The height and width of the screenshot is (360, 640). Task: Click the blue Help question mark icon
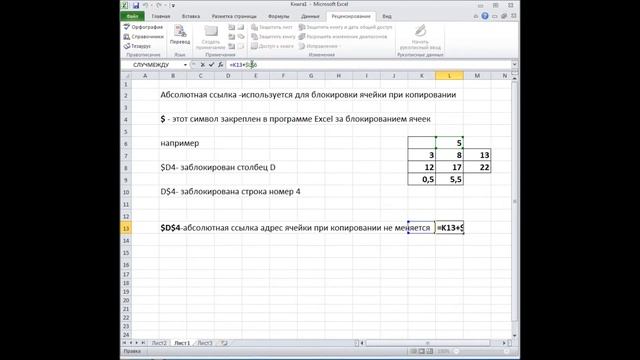[x=485, y=16]
